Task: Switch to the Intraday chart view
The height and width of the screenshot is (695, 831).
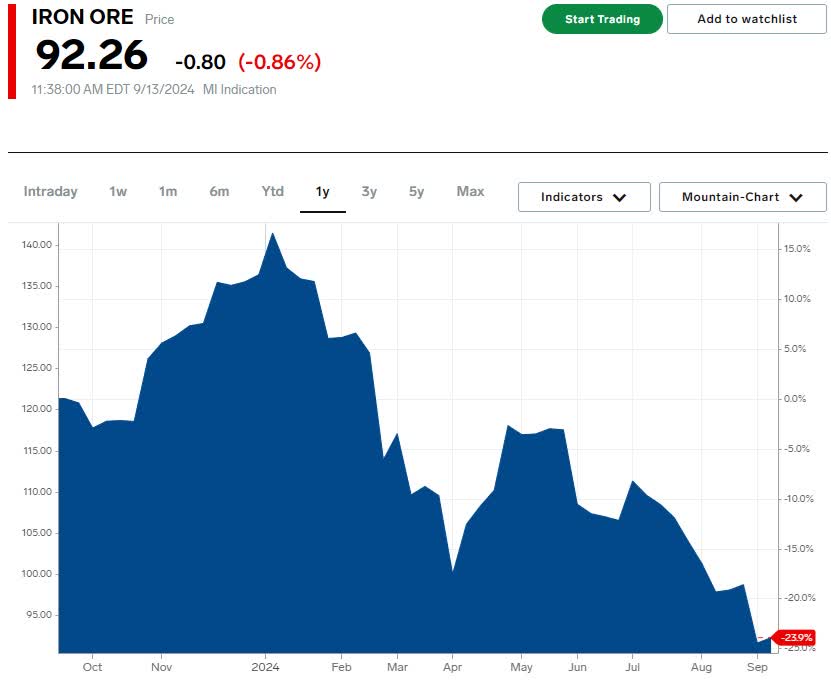Action: click(x=51, y=192)
